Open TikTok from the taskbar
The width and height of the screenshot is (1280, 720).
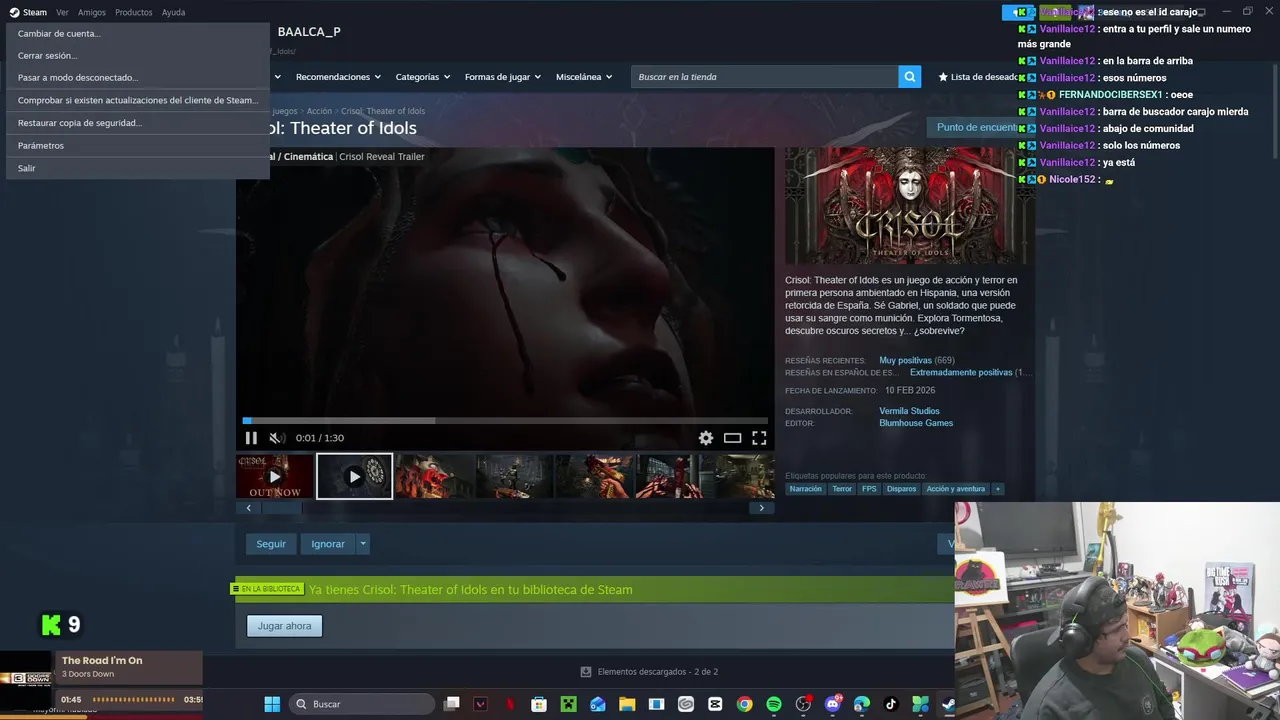(891, 704)
